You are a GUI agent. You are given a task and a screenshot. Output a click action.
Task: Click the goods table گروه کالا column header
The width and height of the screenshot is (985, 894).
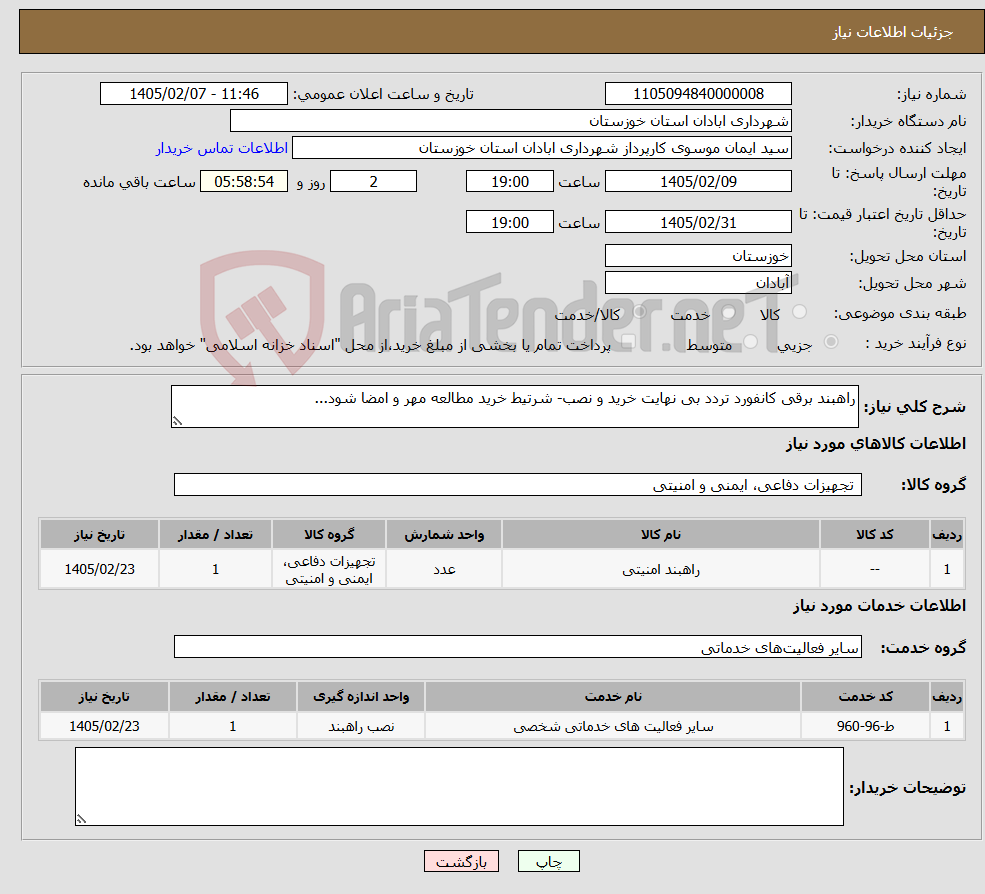329,535
